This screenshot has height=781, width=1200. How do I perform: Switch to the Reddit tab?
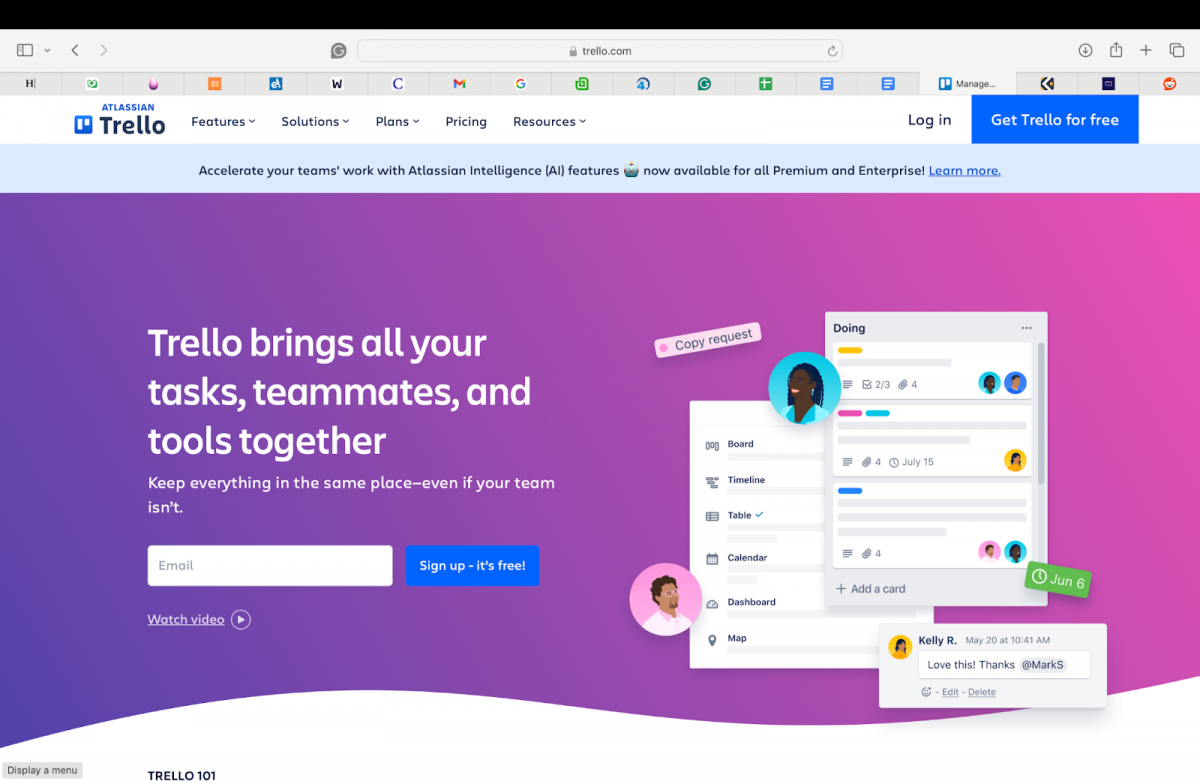point(1170,84)
